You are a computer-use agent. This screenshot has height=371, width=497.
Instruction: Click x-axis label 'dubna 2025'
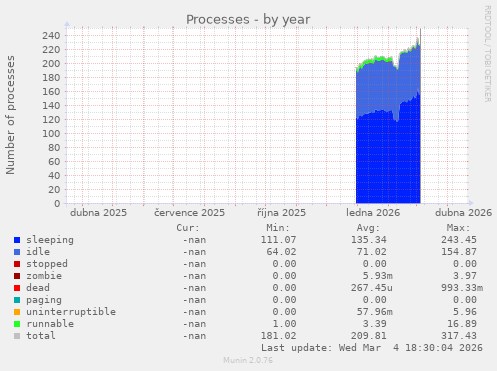pos(98,213)
